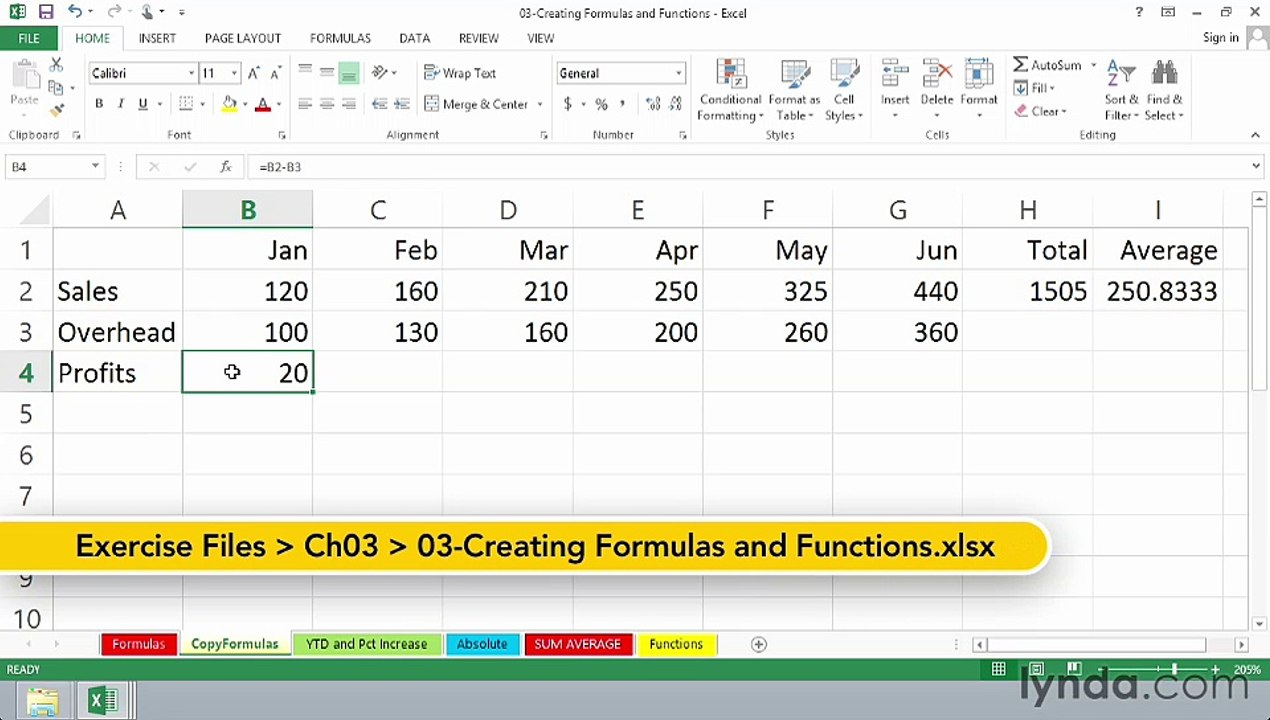The width and height of the screenshot is (1270, 720).
Task: Open the SUM AVERAGE sheet tab
Action: point(577,644)
